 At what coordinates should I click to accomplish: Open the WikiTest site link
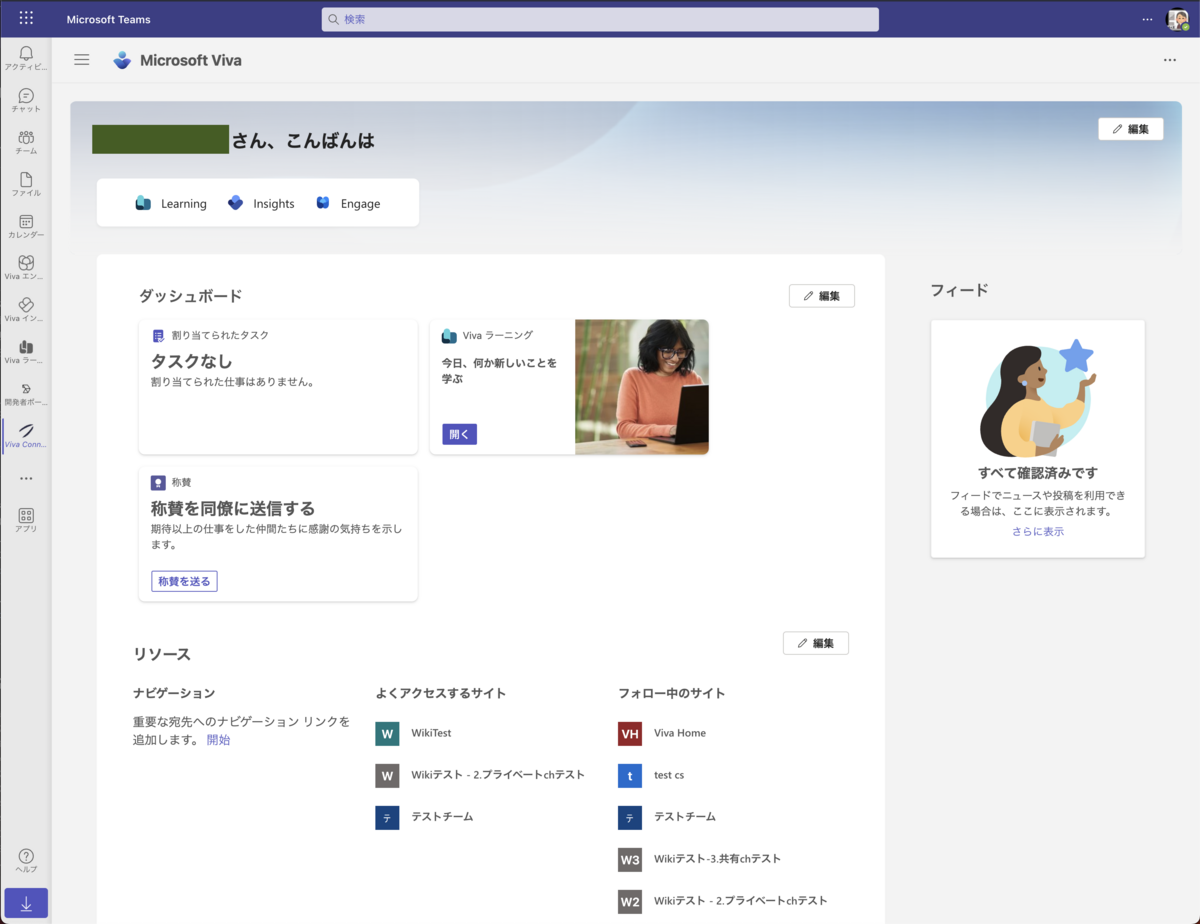pos(431,733)
